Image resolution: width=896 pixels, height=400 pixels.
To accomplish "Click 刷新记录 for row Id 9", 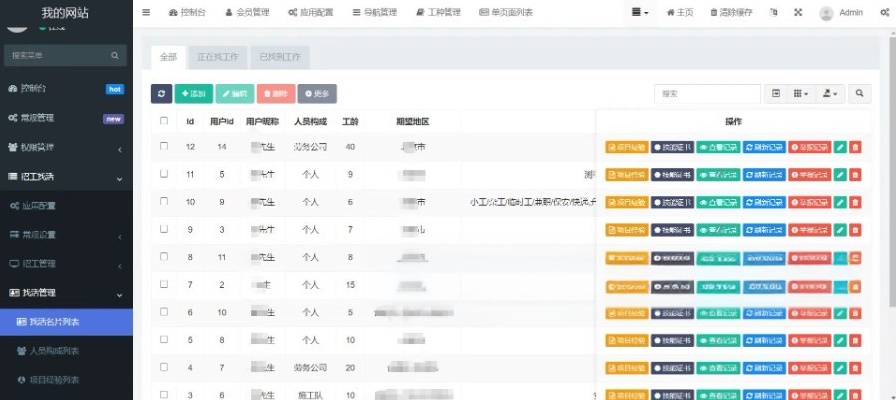I will [764, 230].
